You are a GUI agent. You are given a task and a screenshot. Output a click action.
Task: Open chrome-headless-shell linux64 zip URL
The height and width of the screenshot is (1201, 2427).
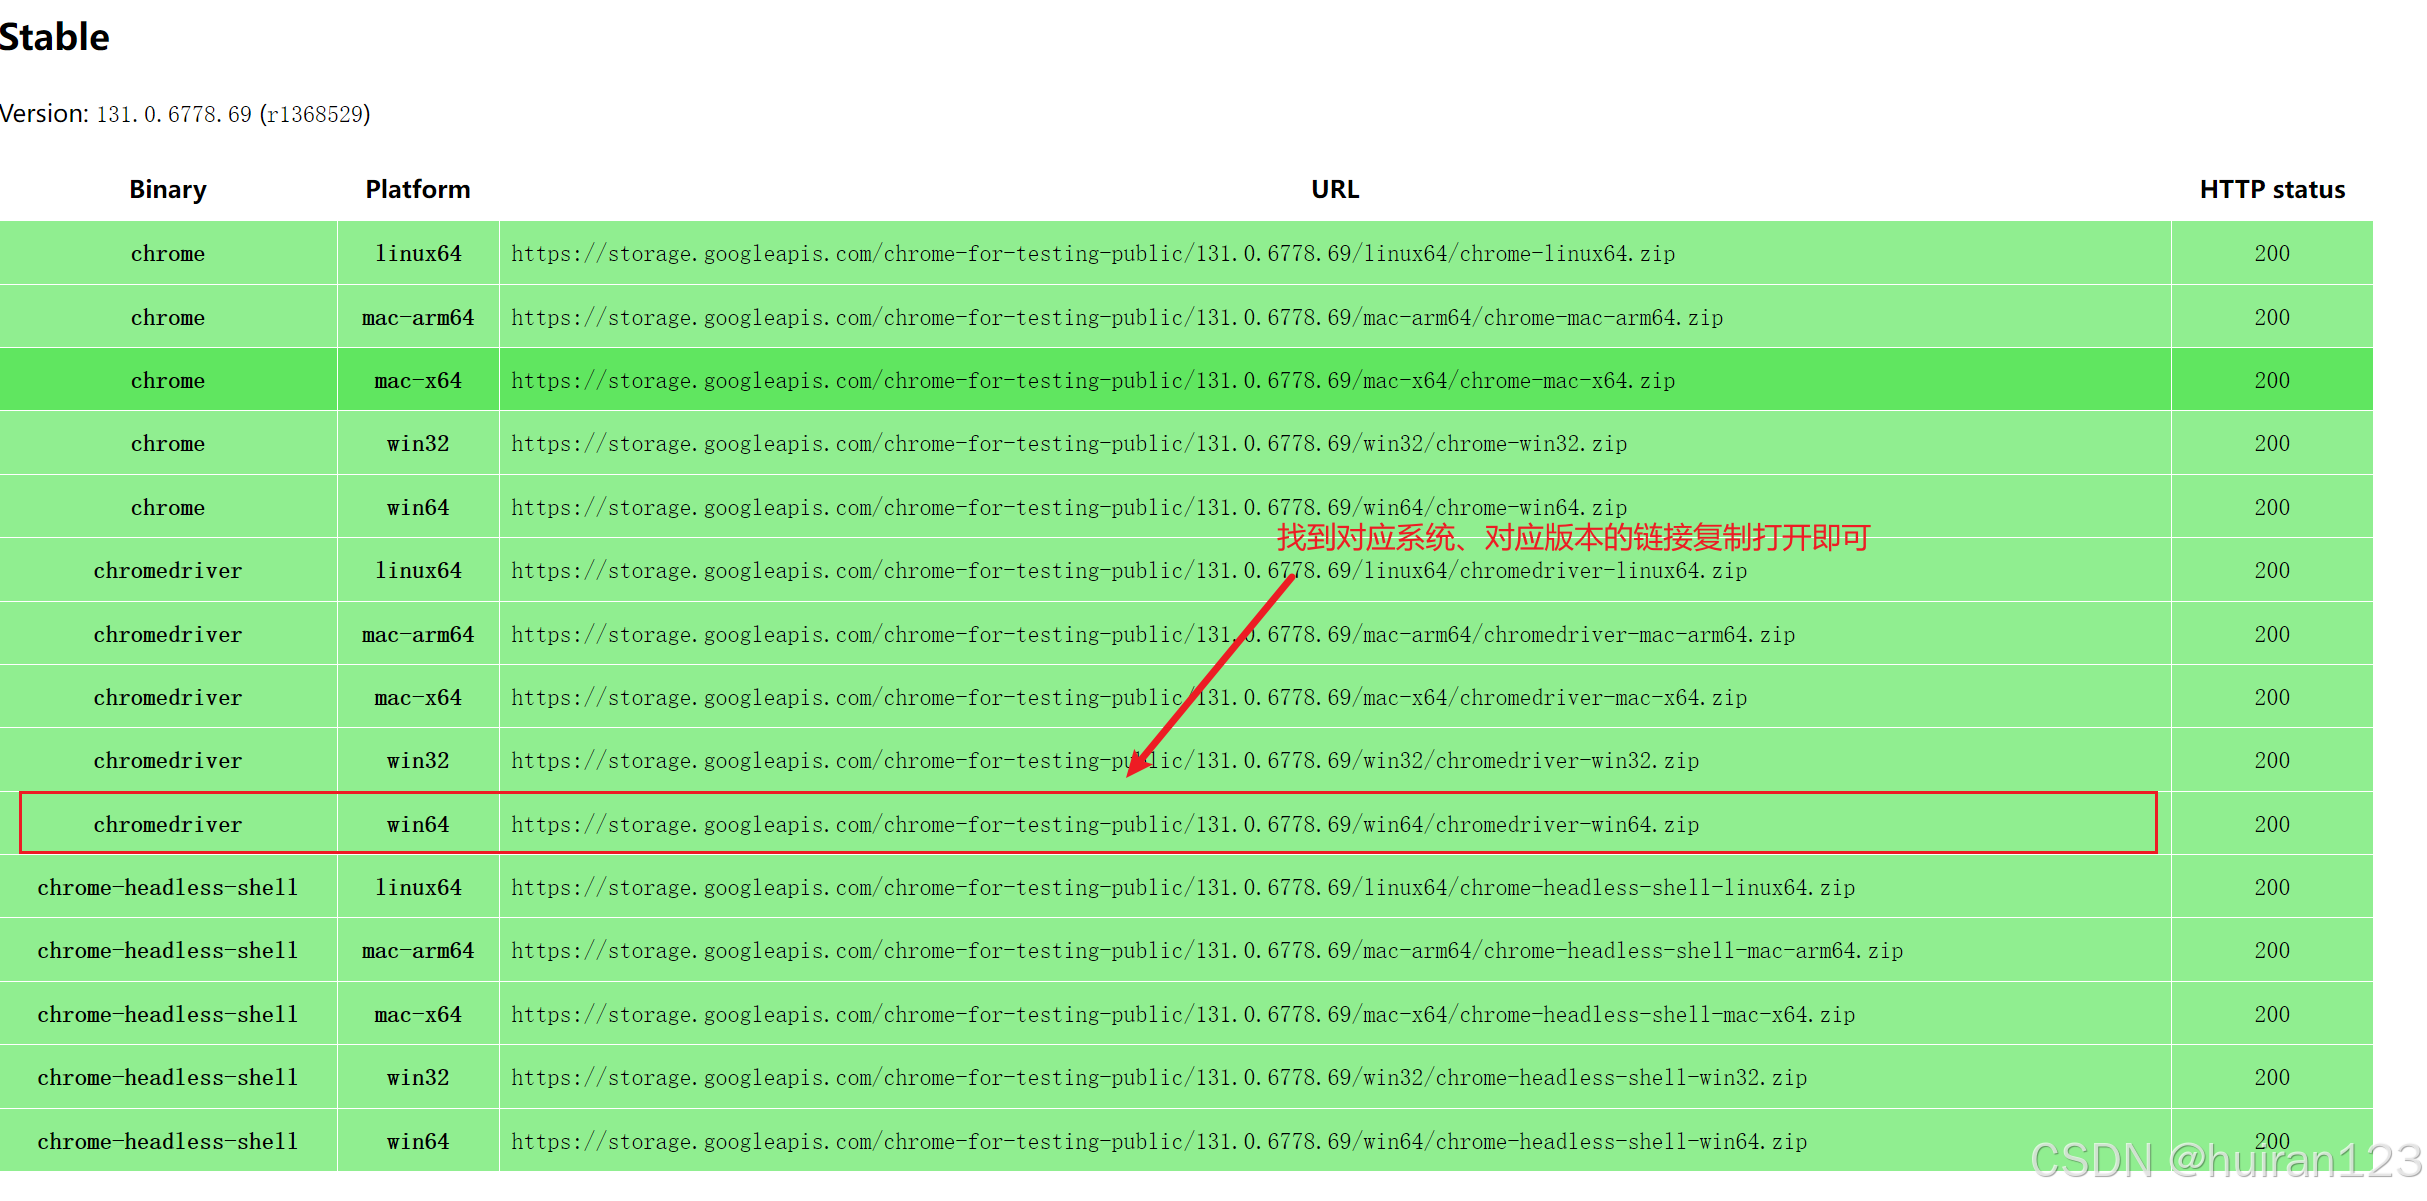1182,888
